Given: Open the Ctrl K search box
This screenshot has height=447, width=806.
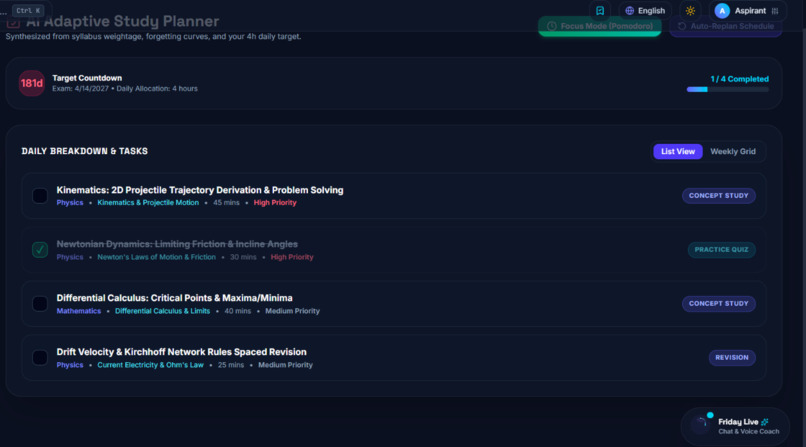Looking at the screenshot, I should tap(28, 10).
